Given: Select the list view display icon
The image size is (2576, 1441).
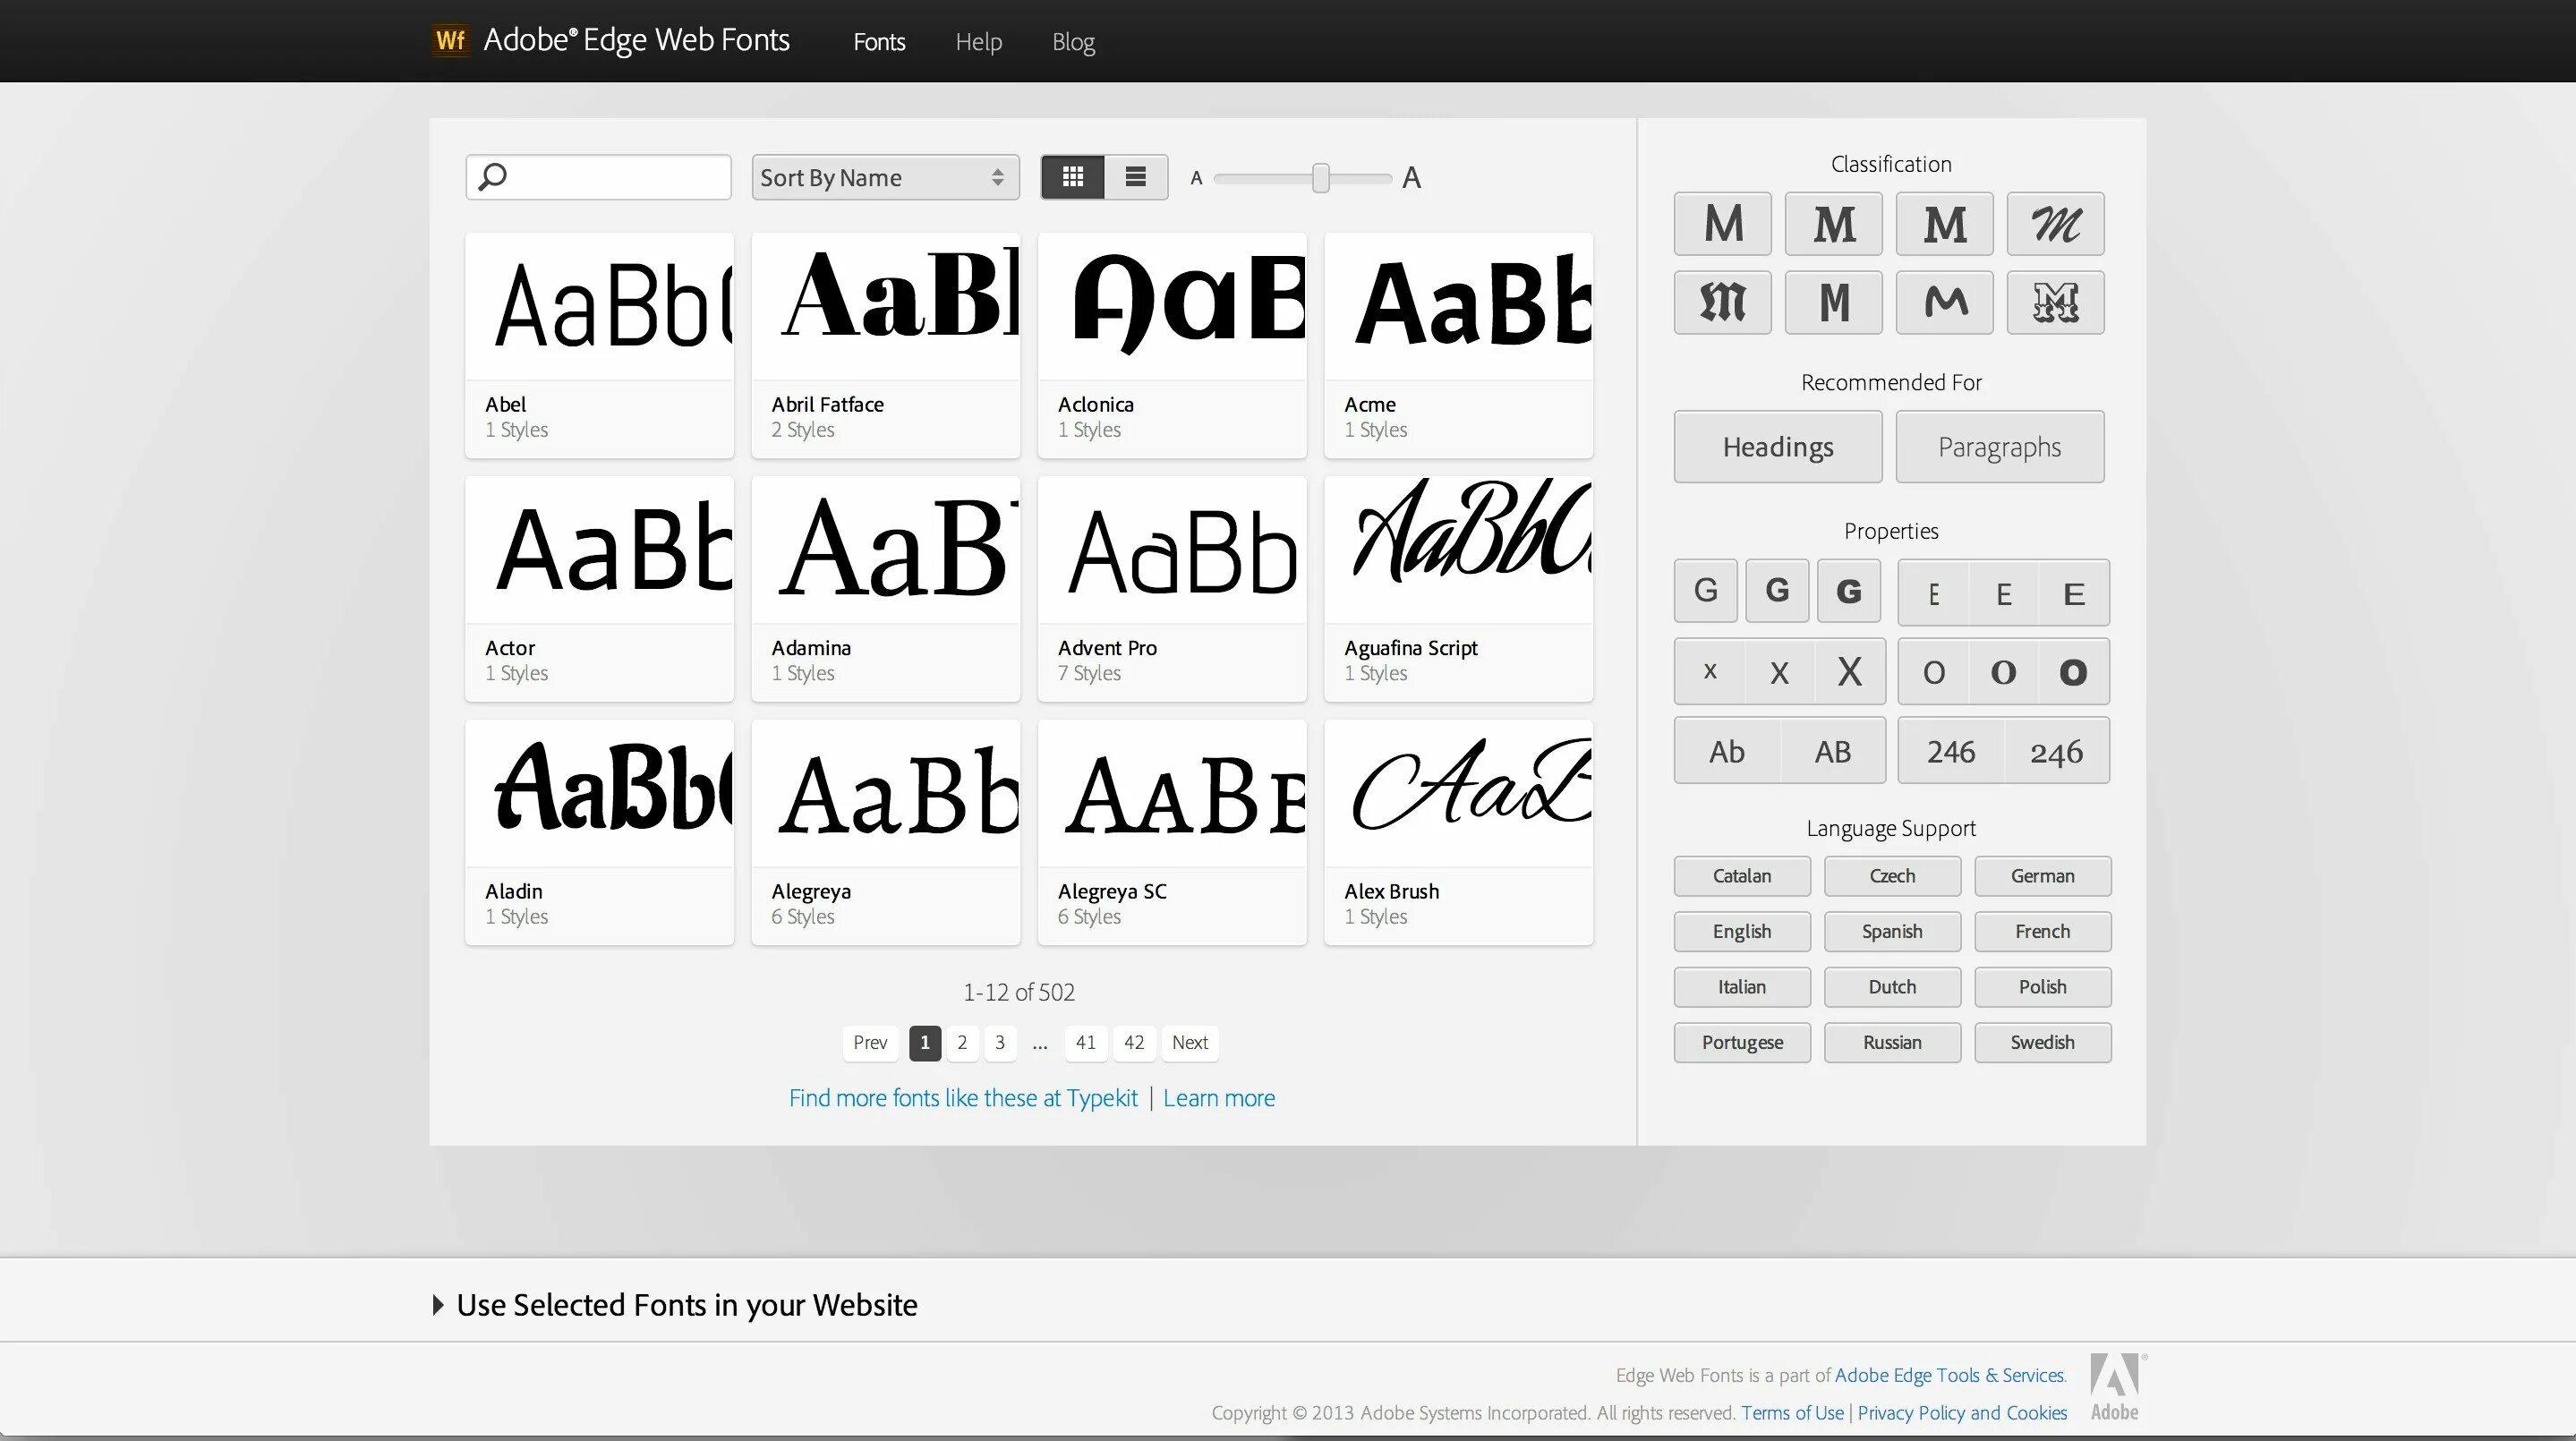Looking at the screenshot, I should pos(1134,175).
